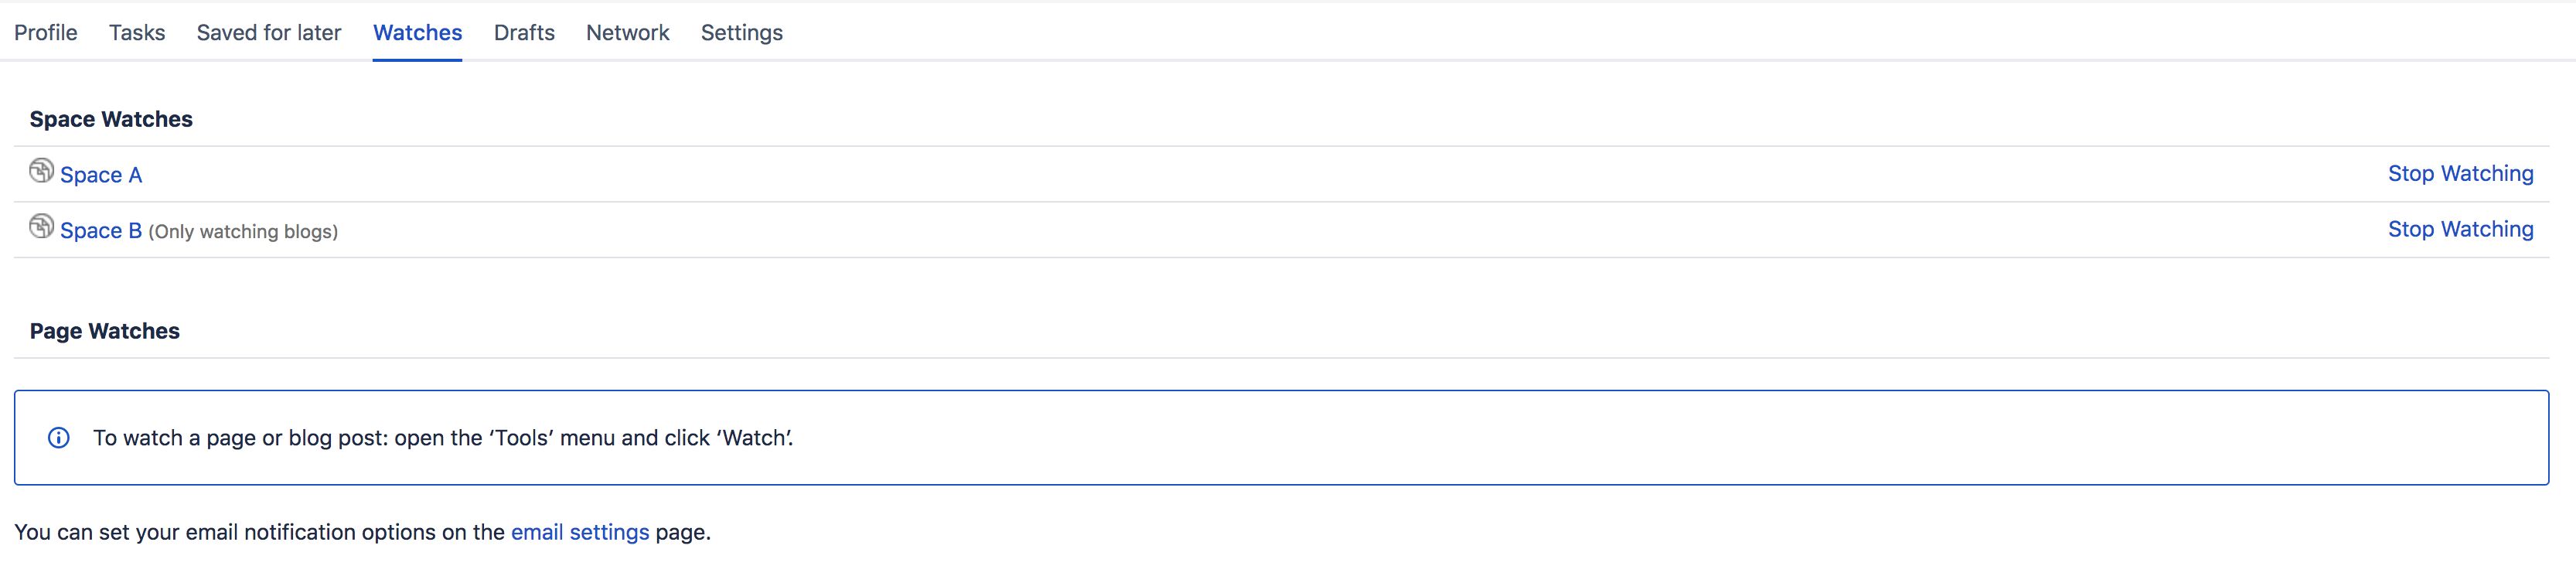Screen dimensions: 2576x583
Task: Switch to the Tasks tab
Action: click(137, 32)
